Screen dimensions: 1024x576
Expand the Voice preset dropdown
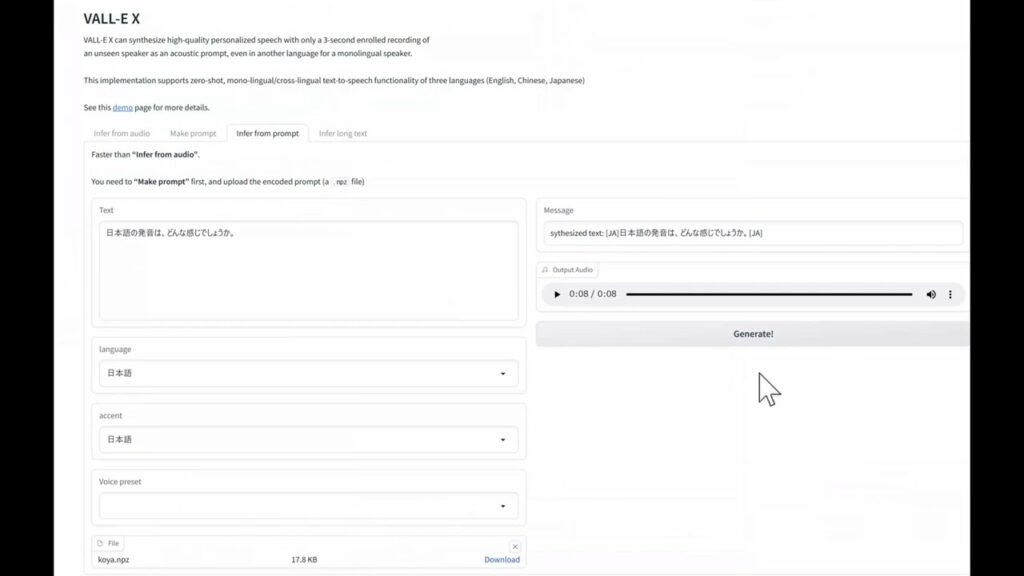point(308,506)
